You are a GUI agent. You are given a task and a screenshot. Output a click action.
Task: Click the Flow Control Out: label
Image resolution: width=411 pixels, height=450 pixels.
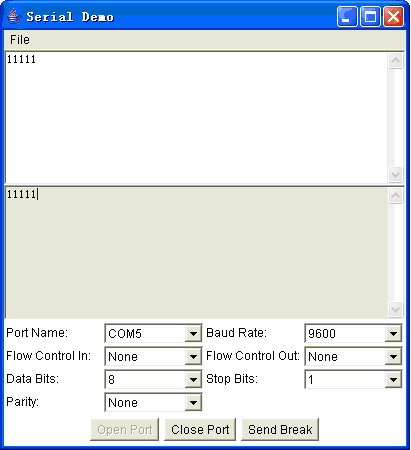[x=253, y=356]
